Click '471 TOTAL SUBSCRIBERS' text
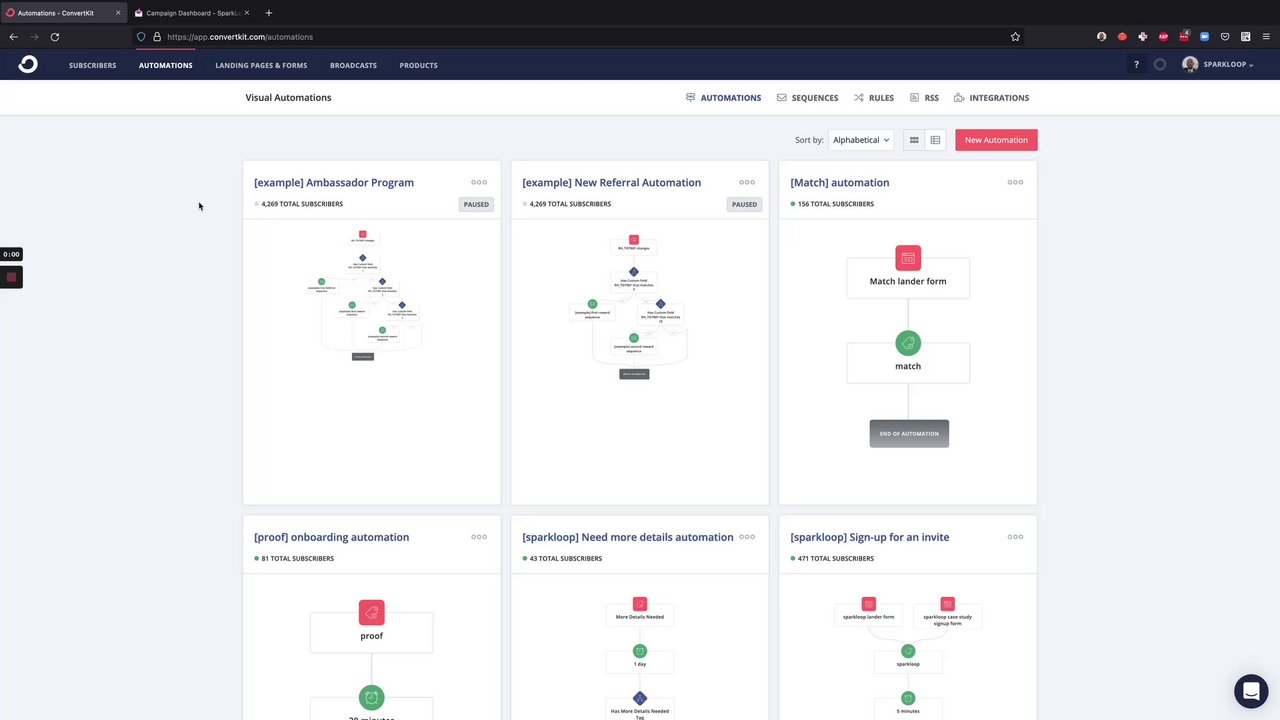1280x720 pixels. pyautogui.click(x=836, y=559)
